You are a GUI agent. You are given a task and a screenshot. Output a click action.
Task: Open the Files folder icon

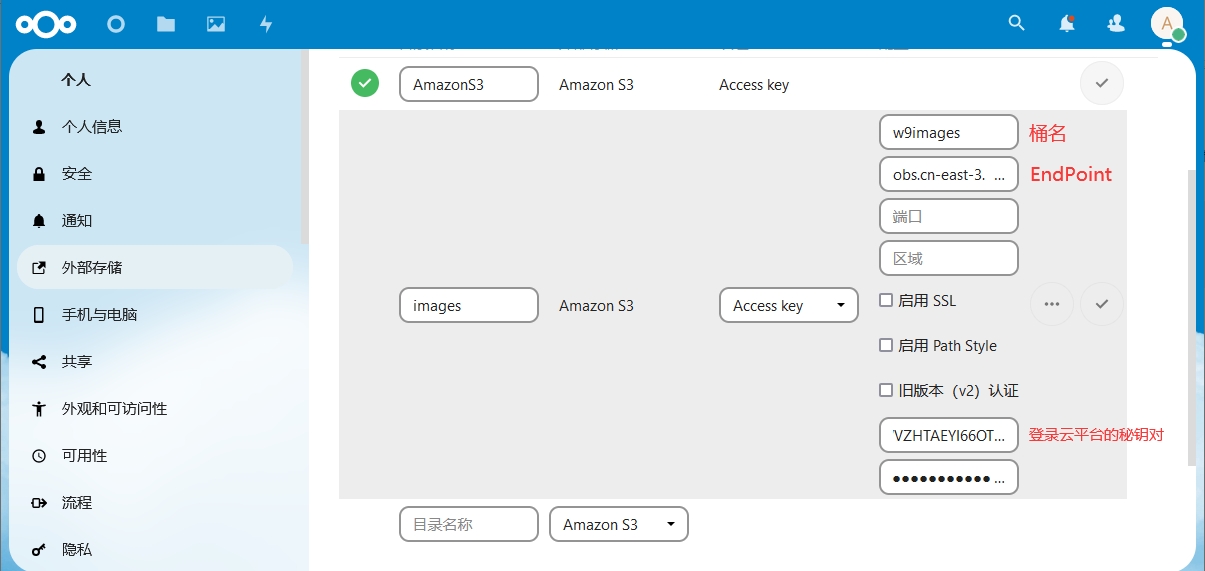click(166, 24)
